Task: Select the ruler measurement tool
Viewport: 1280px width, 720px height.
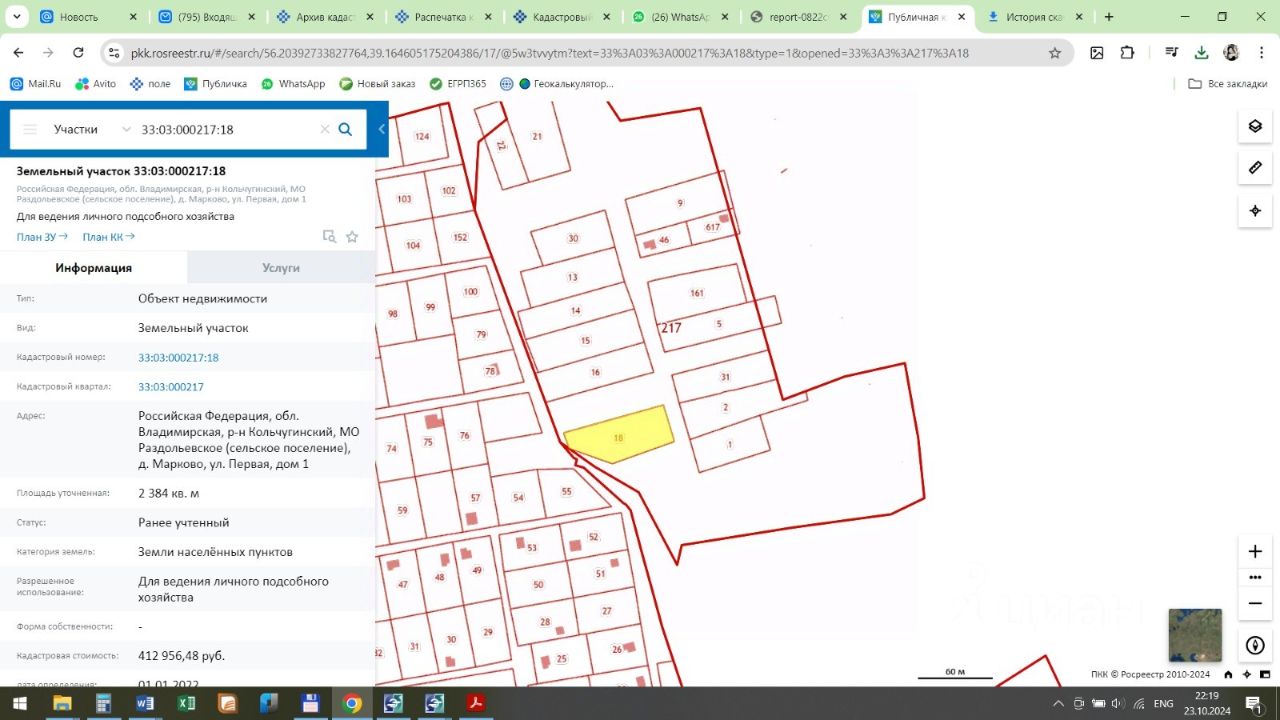Action: coord(1255,168)
